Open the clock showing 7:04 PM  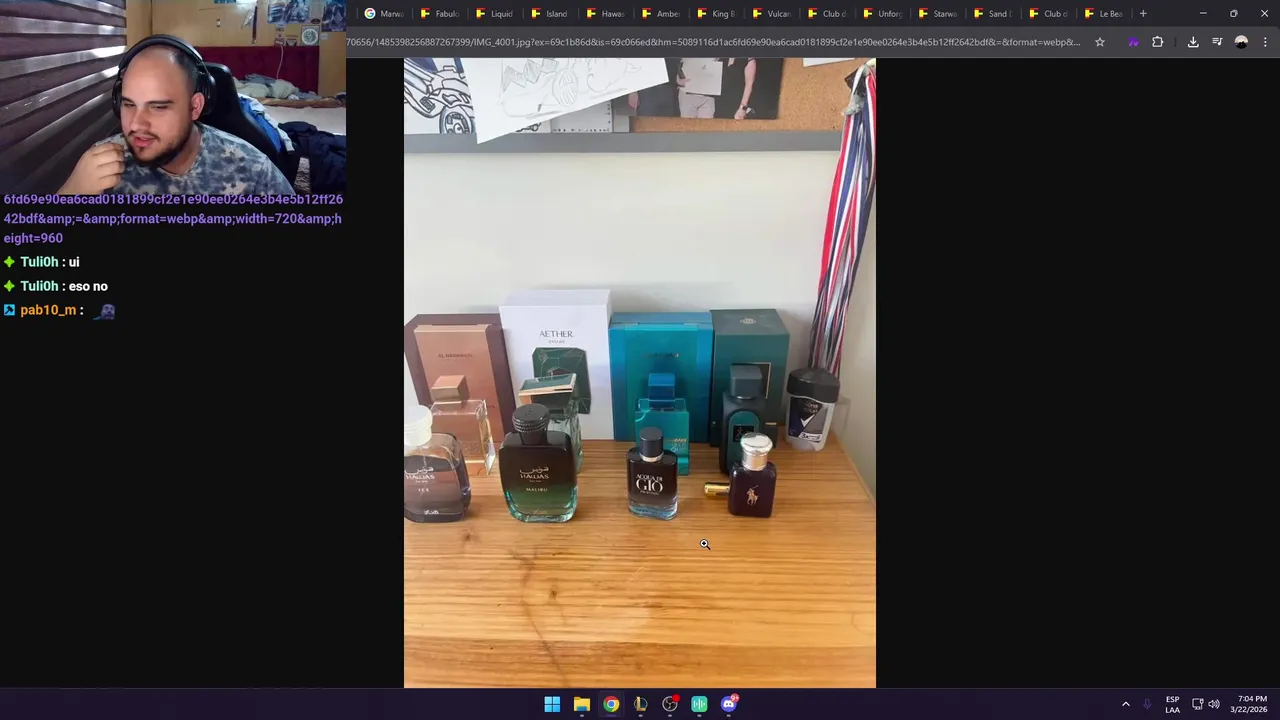pos(1249,704)
